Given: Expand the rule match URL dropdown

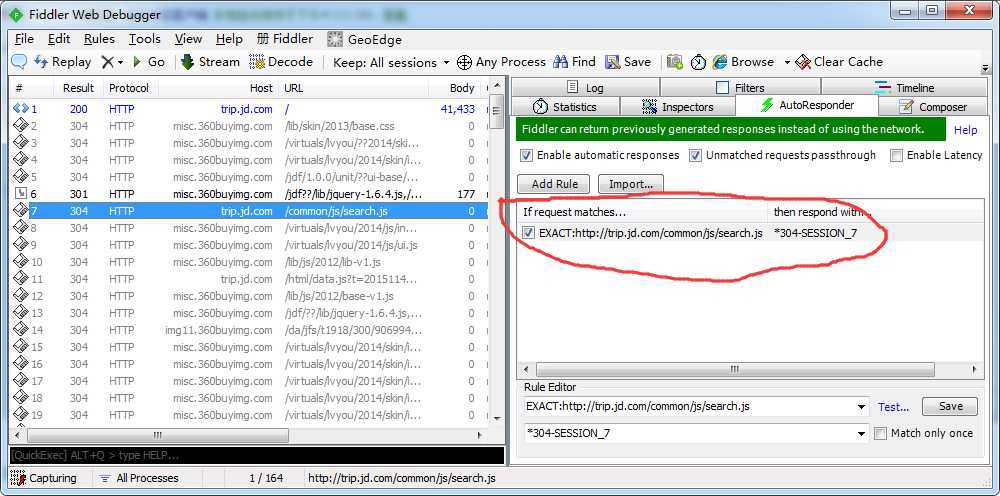Looking at the screenshot, I should pos(862,407).
